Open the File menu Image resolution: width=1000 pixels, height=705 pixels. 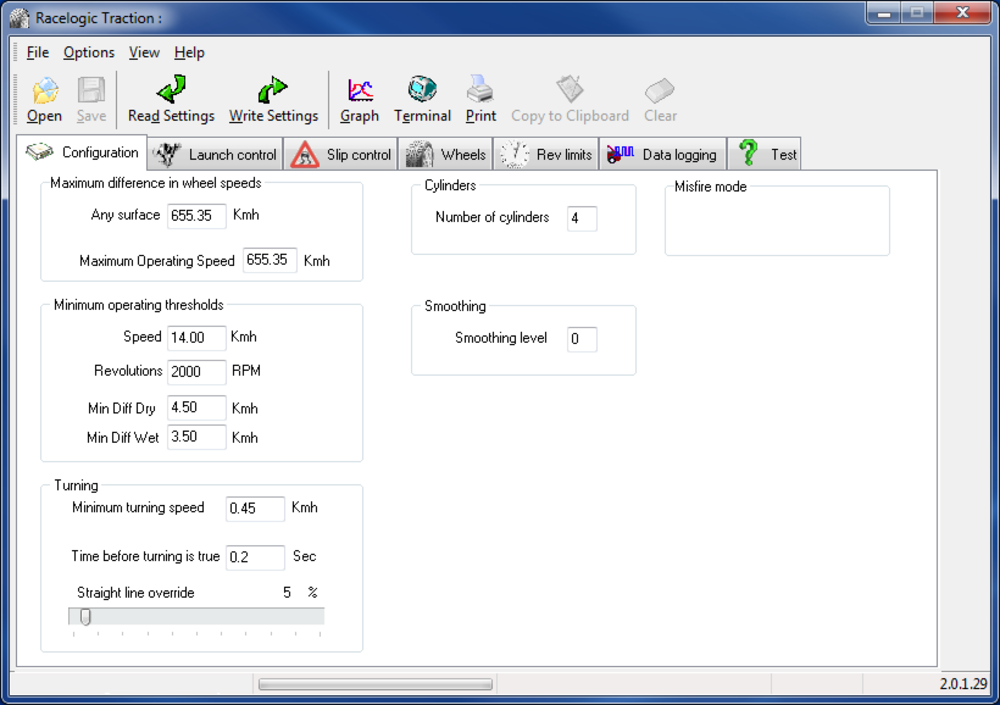(38, 53)
